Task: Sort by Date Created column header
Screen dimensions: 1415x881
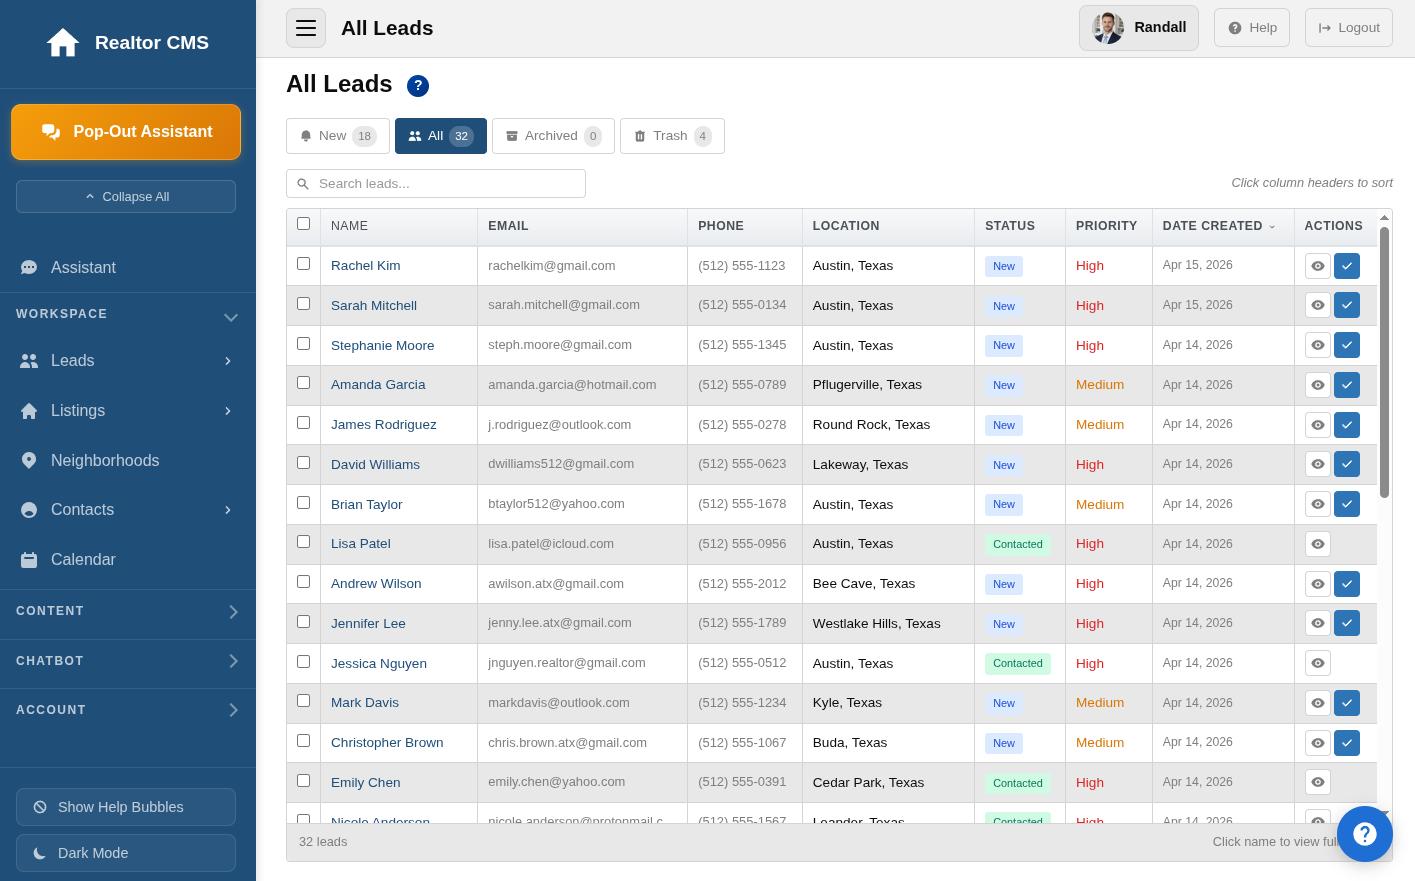Action: pos(1222,226)
